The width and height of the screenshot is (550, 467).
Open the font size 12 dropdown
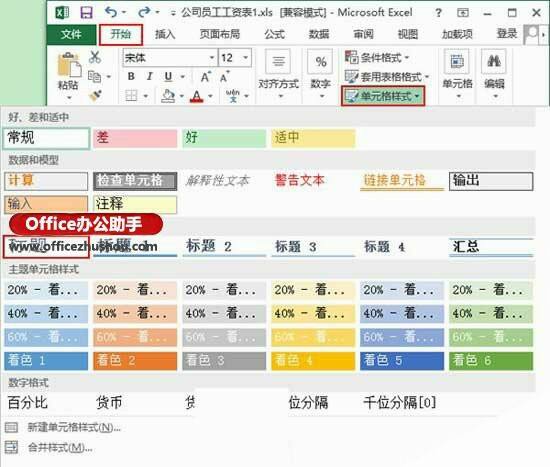[x=246, y=58]
